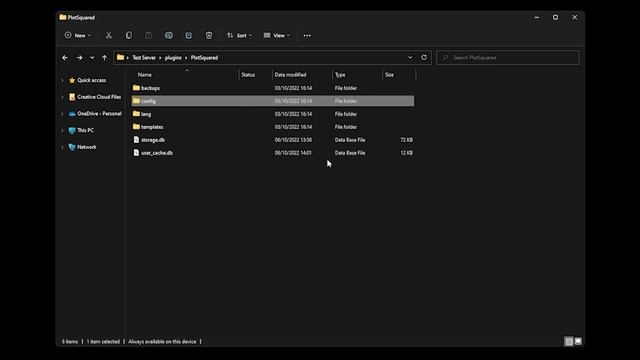640x360 pixels.
Task: Expand the Creative Cloud Files tree node
Action: click(x=62, y=97)
